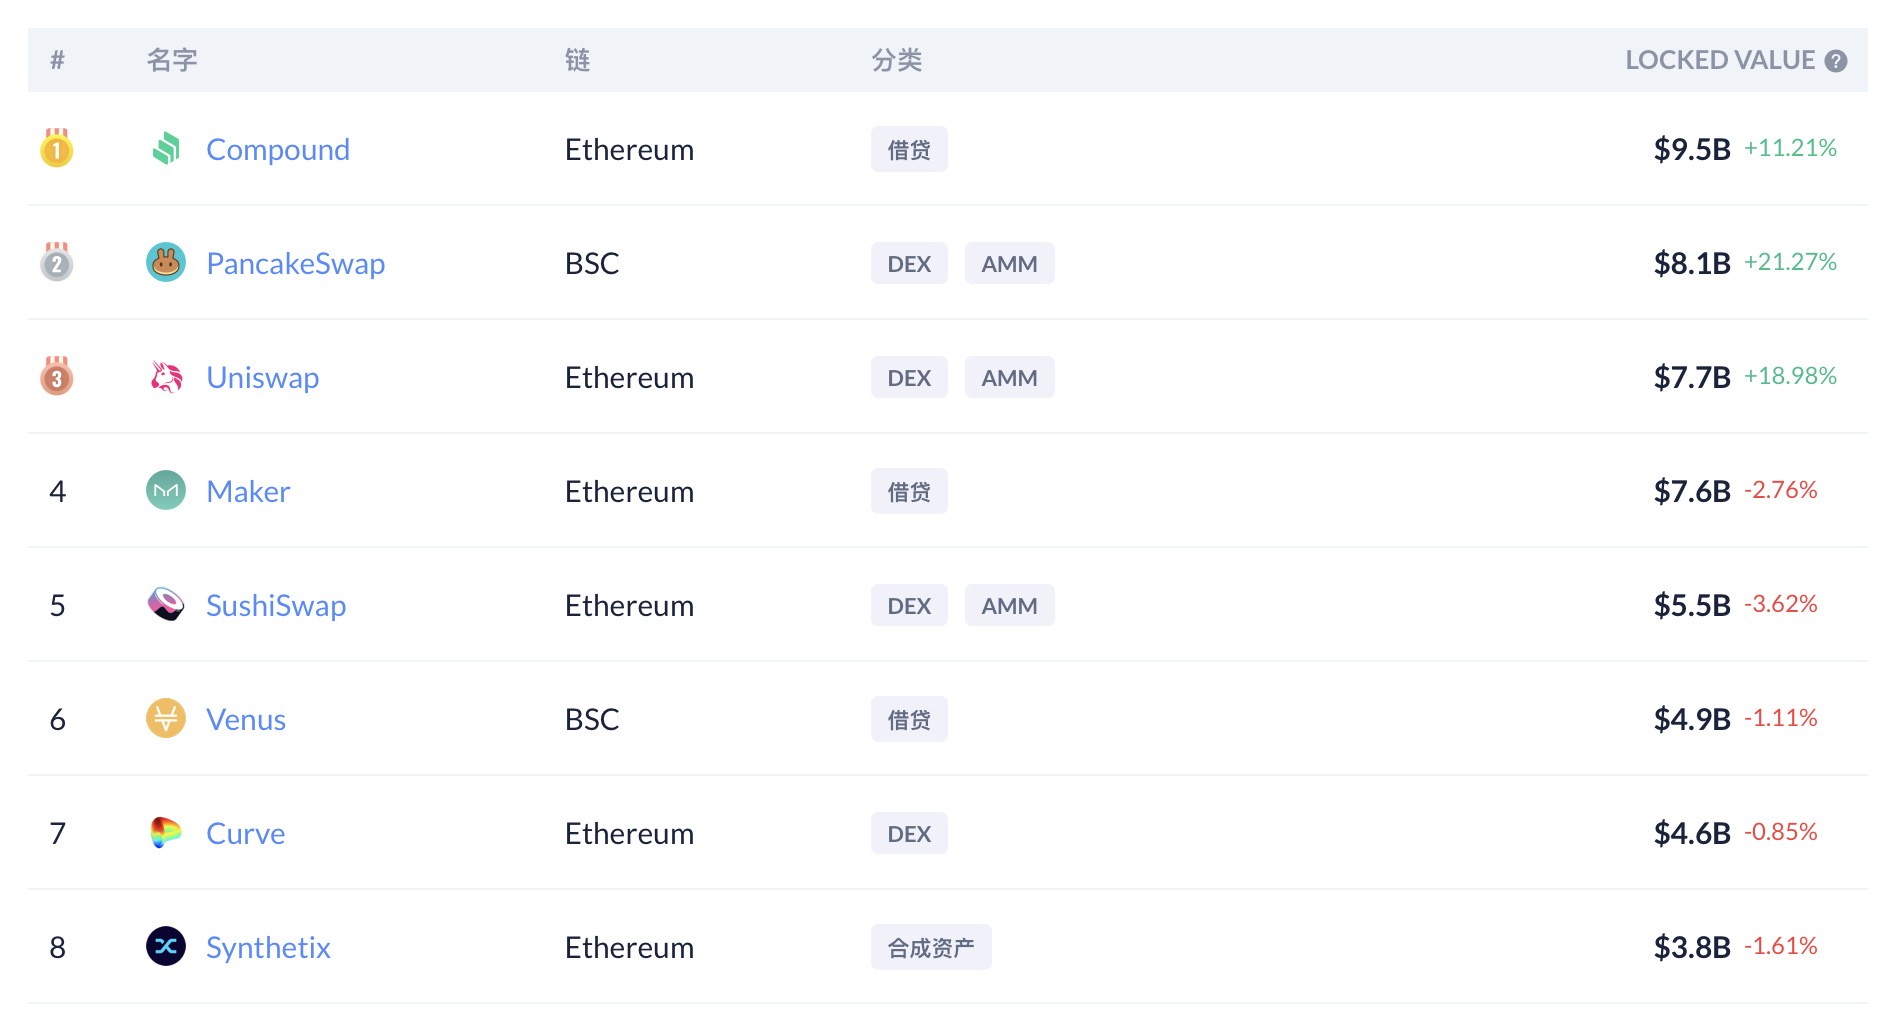The image size is (1894, 1016).
Task: Click the Maker protocol icon
Action: [166, 491]
